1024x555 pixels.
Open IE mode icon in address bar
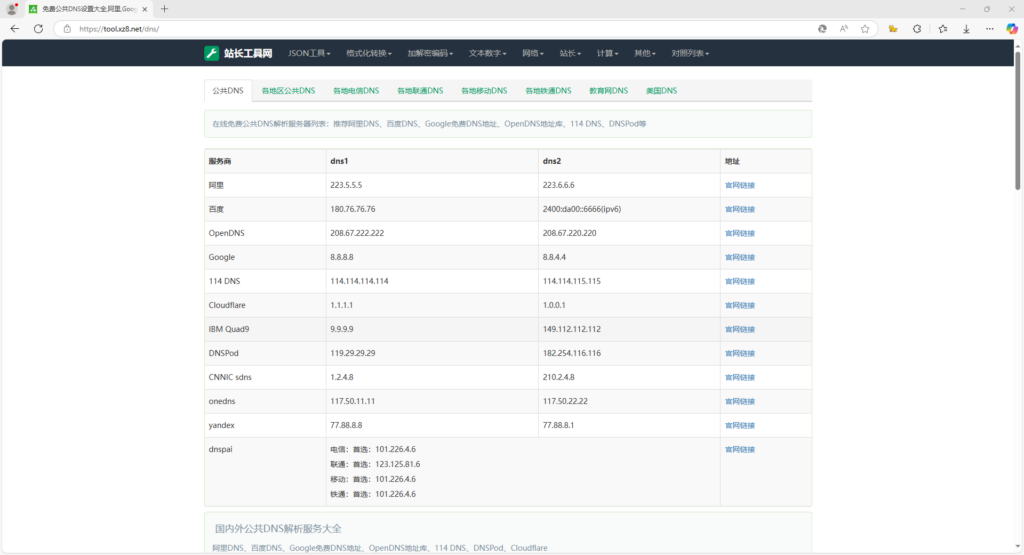pos(822,29)
